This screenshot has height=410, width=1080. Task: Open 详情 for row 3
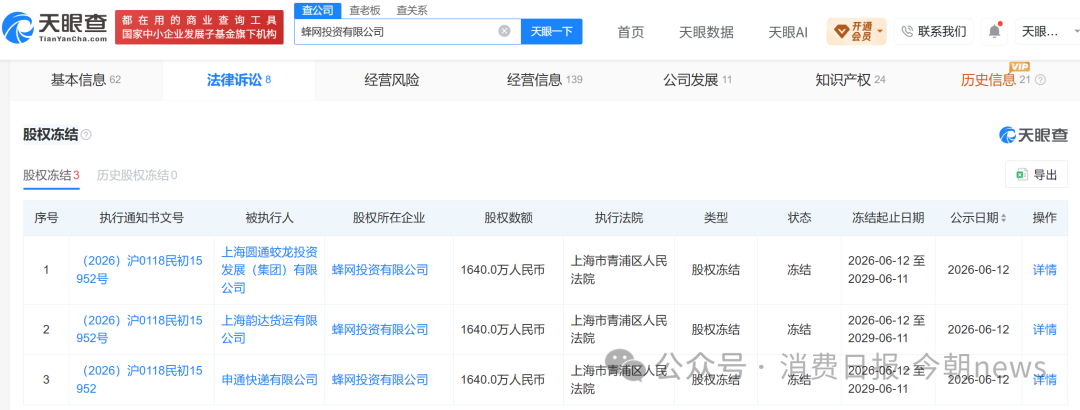click(x=1044, y=380)
